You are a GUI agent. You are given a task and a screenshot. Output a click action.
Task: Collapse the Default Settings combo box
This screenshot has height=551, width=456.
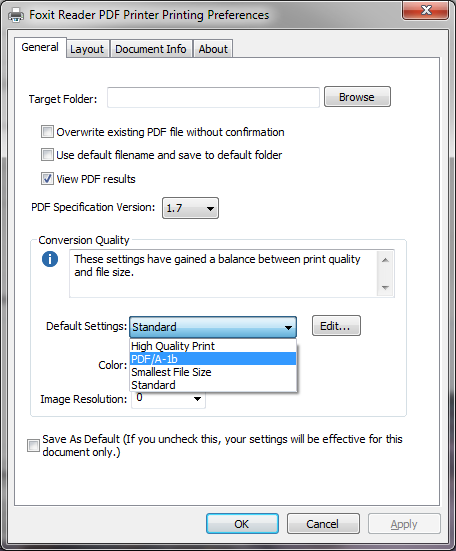coord(213,327)
